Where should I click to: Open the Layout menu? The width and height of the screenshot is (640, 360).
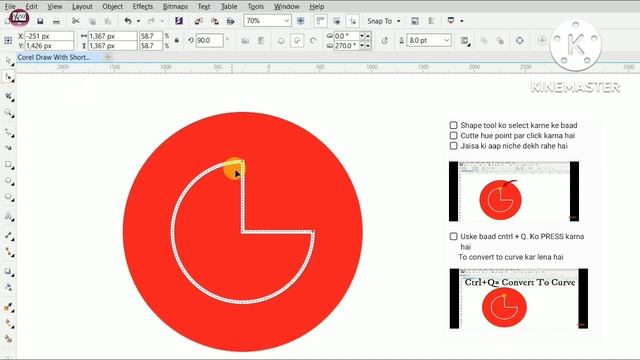[82, 7]
